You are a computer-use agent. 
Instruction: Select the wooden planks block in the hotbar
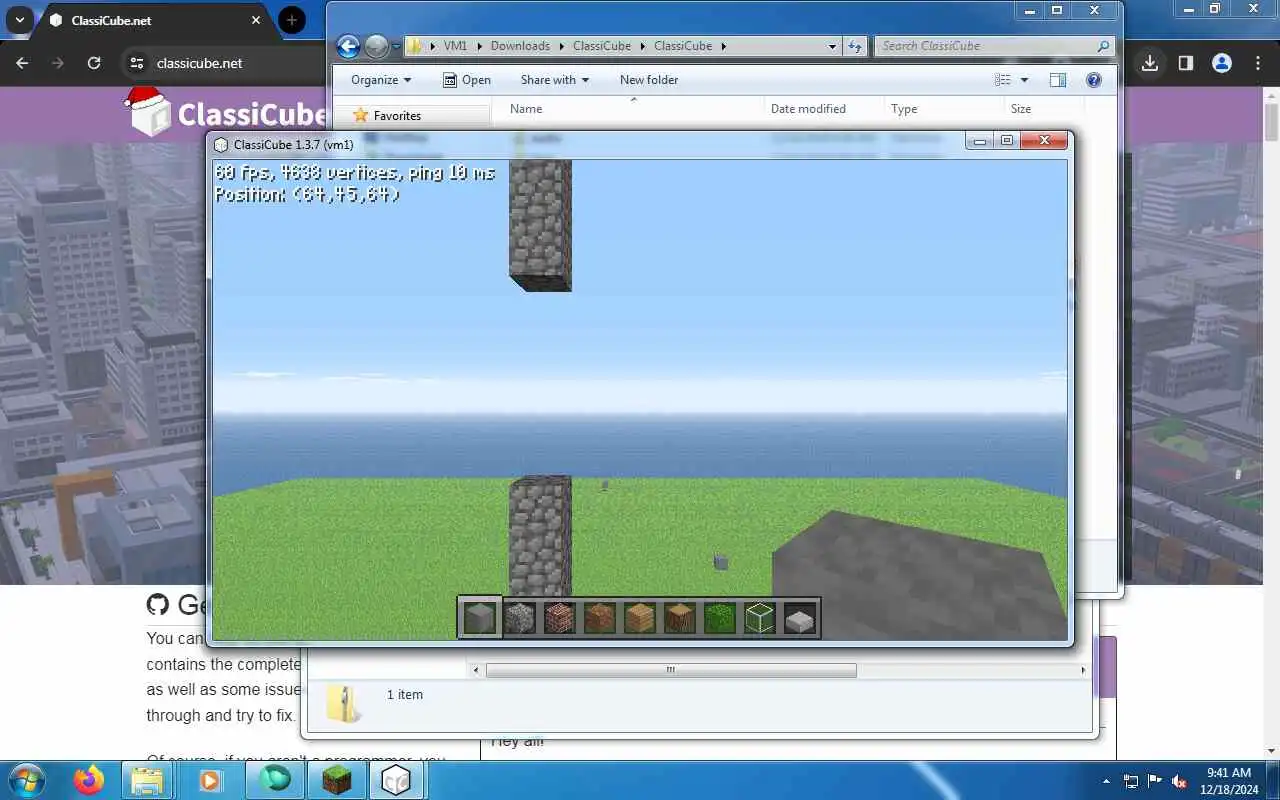point(640,618)
